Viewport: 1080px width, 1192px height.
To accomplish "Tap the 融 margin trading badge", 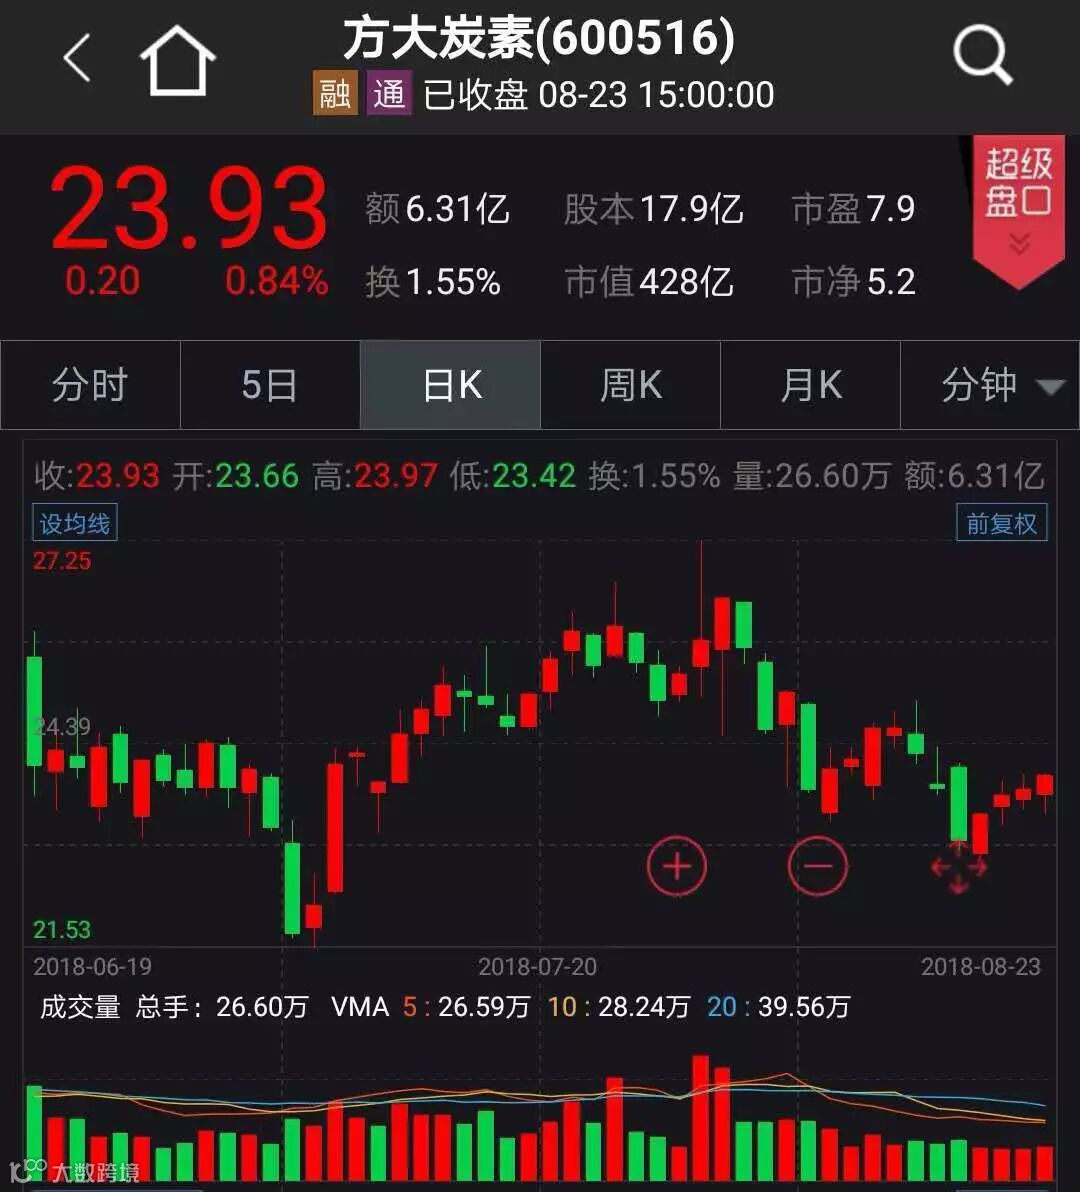I will (x=334, y=93).
